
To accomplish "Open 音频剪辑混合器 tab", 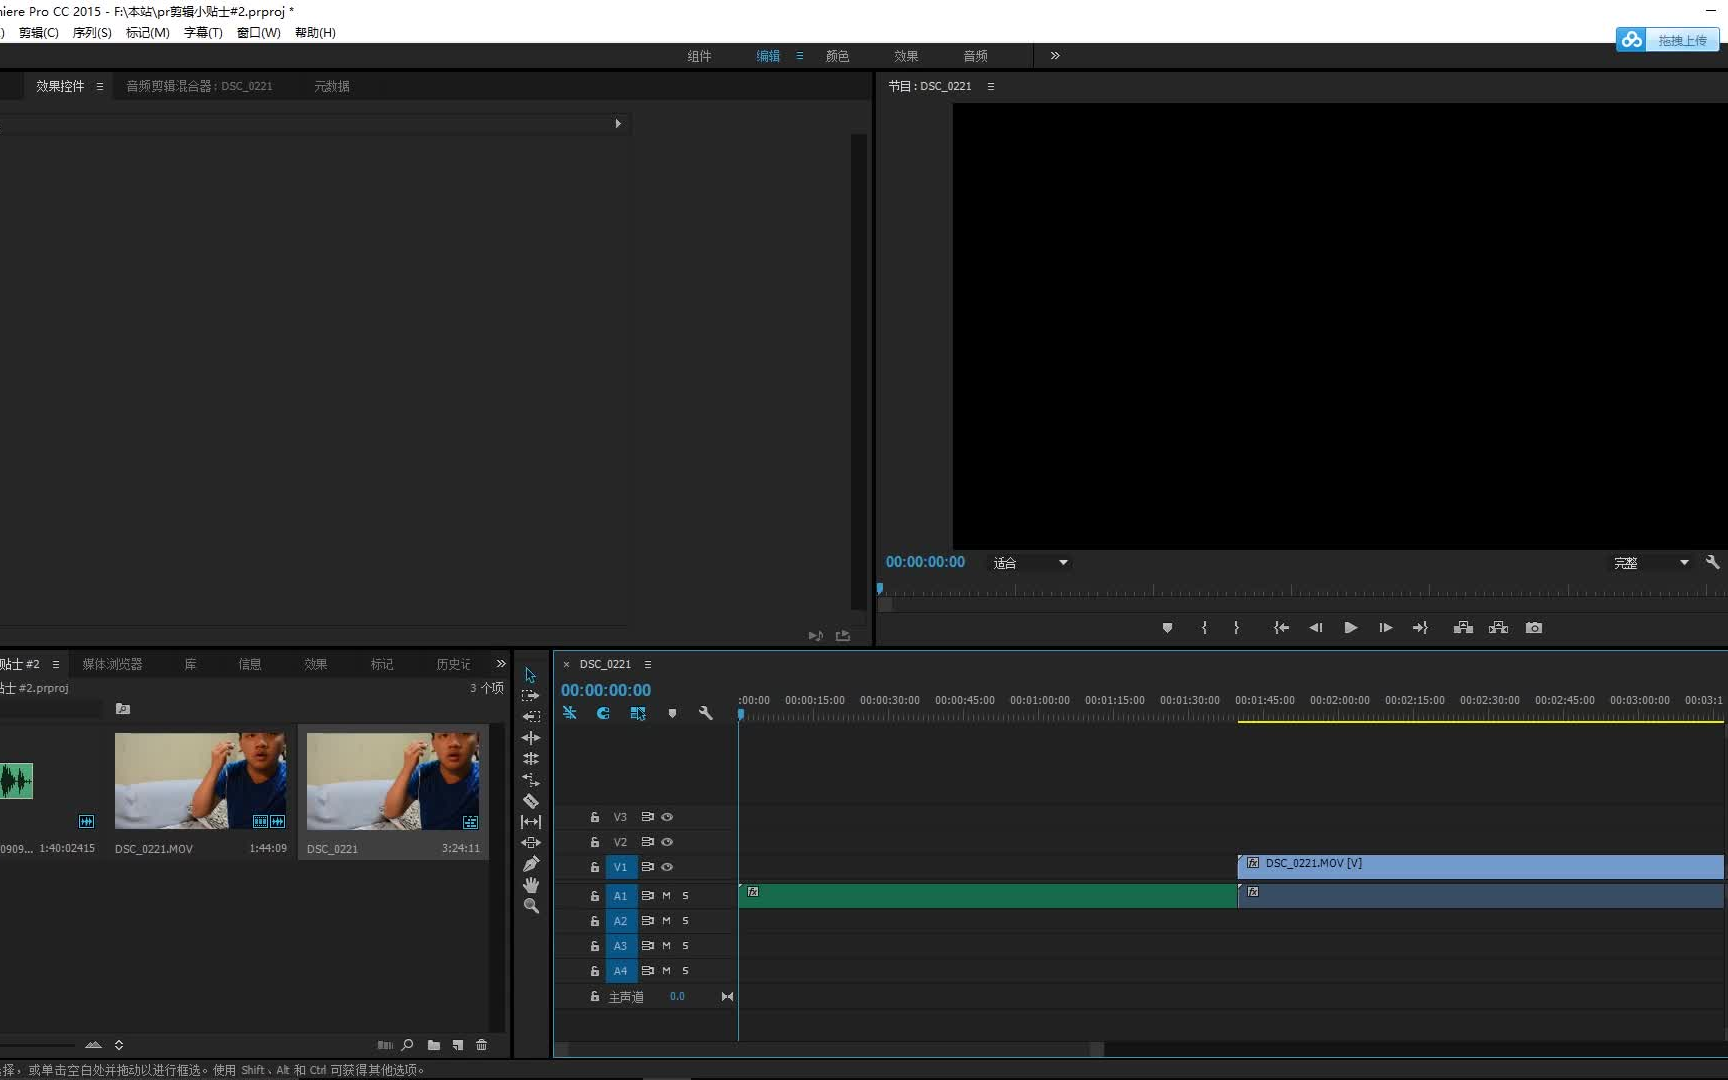I will tap(199, 86).
